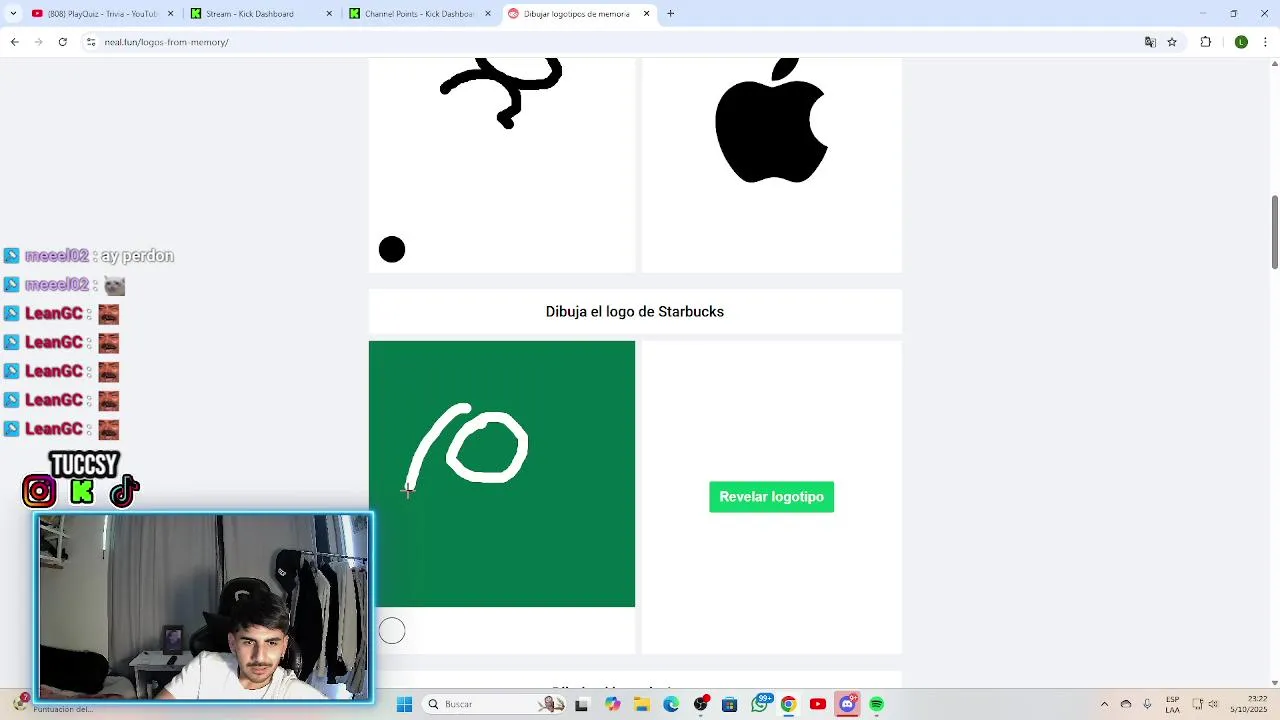
Task: Select the black brush color swatch below Apple canvas
Action: pos(392,249)
